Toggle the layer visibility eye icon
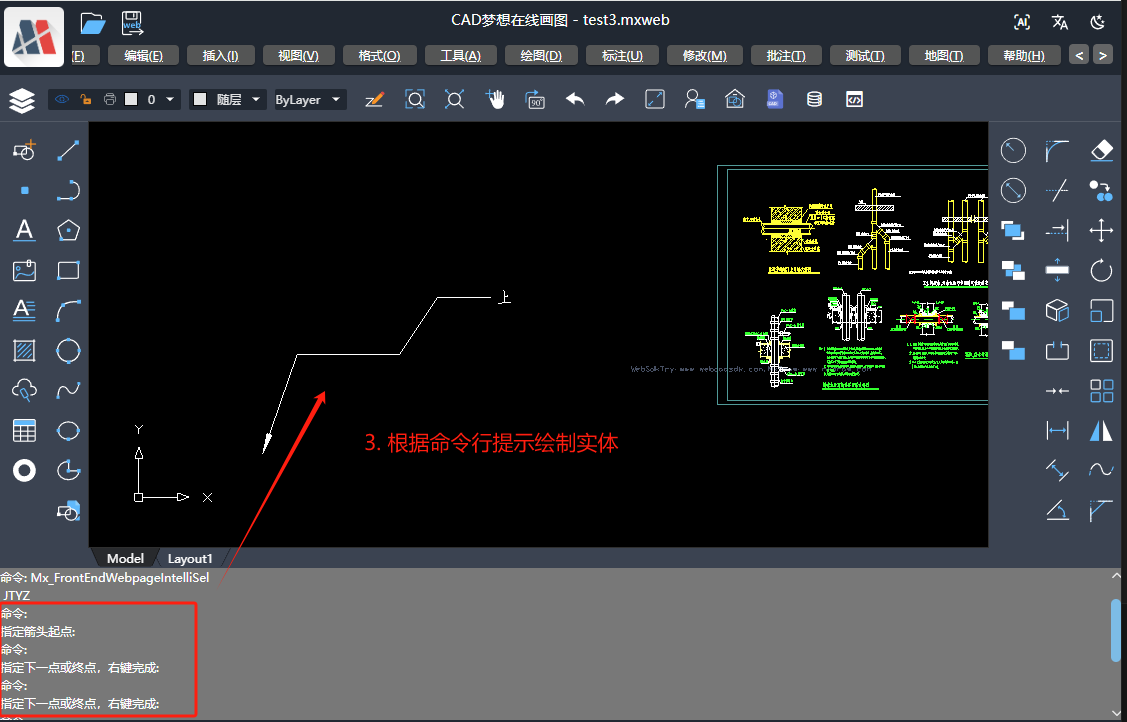This screenshot has width=1127, height=722. [x=61, y=99]
